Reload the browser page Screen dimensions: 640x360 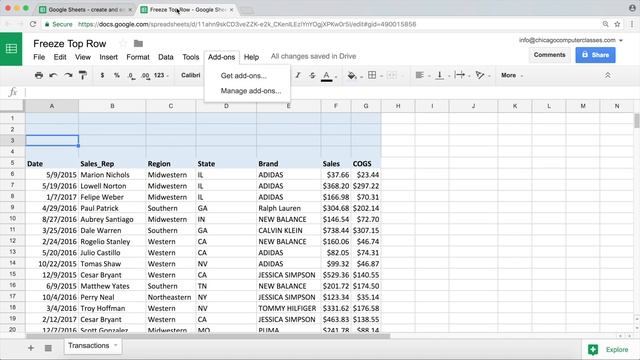coord(33,24)
